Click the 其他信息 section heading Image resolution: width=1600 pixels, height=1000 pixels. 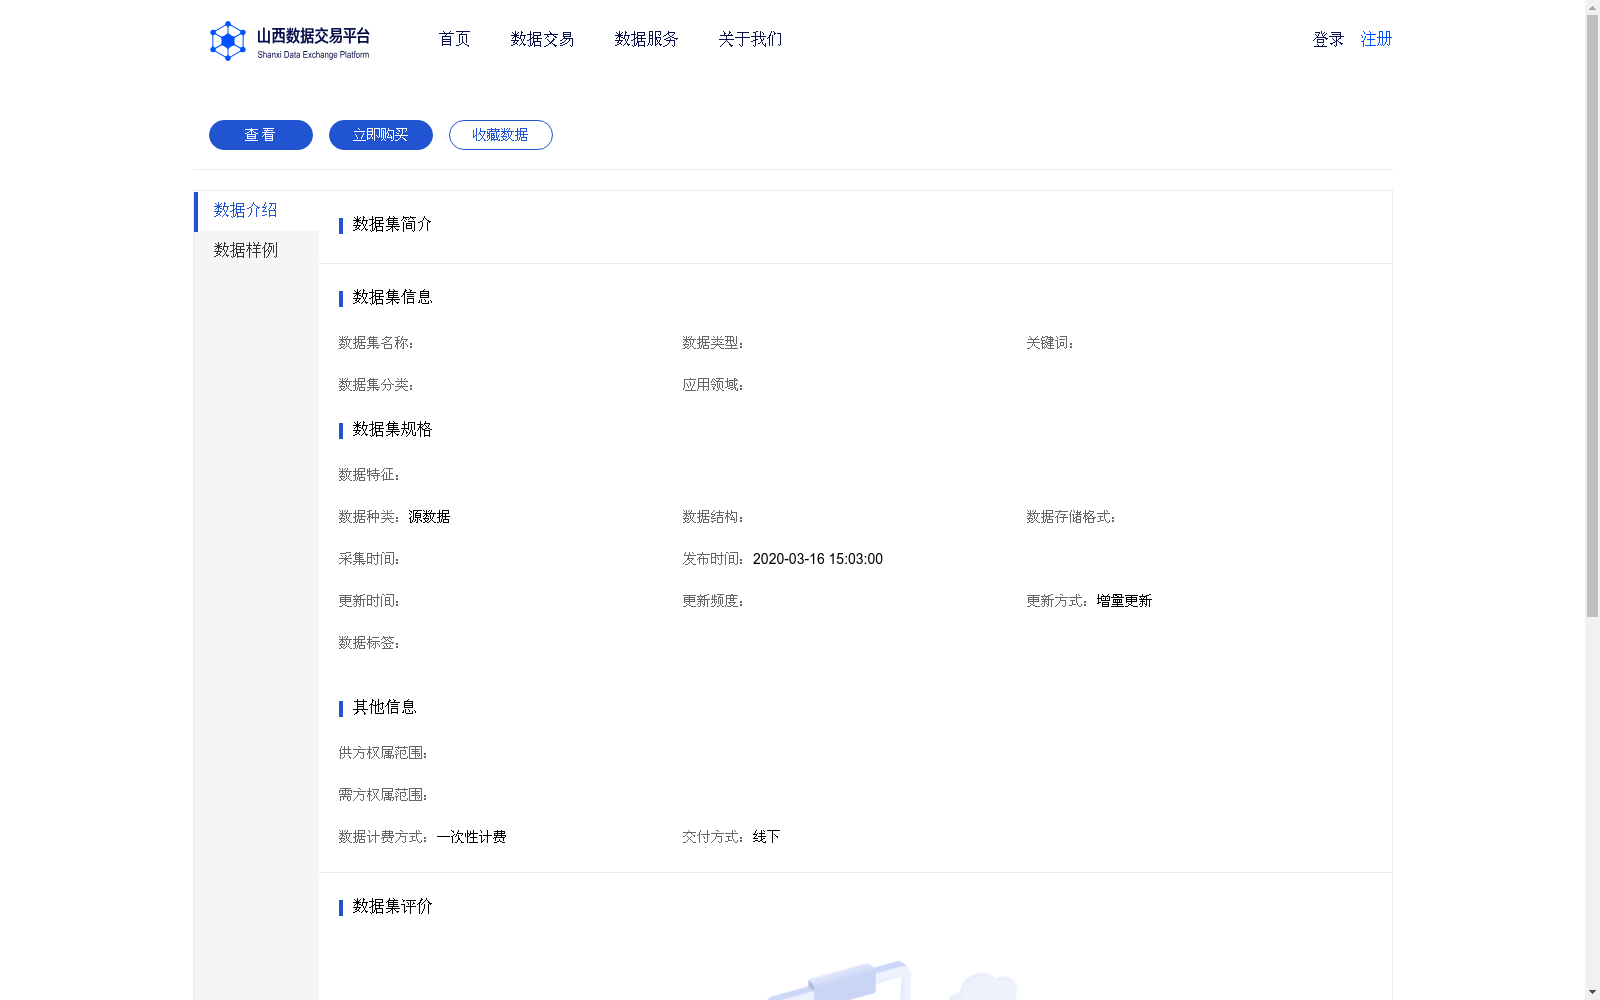[x=383, y=707]
